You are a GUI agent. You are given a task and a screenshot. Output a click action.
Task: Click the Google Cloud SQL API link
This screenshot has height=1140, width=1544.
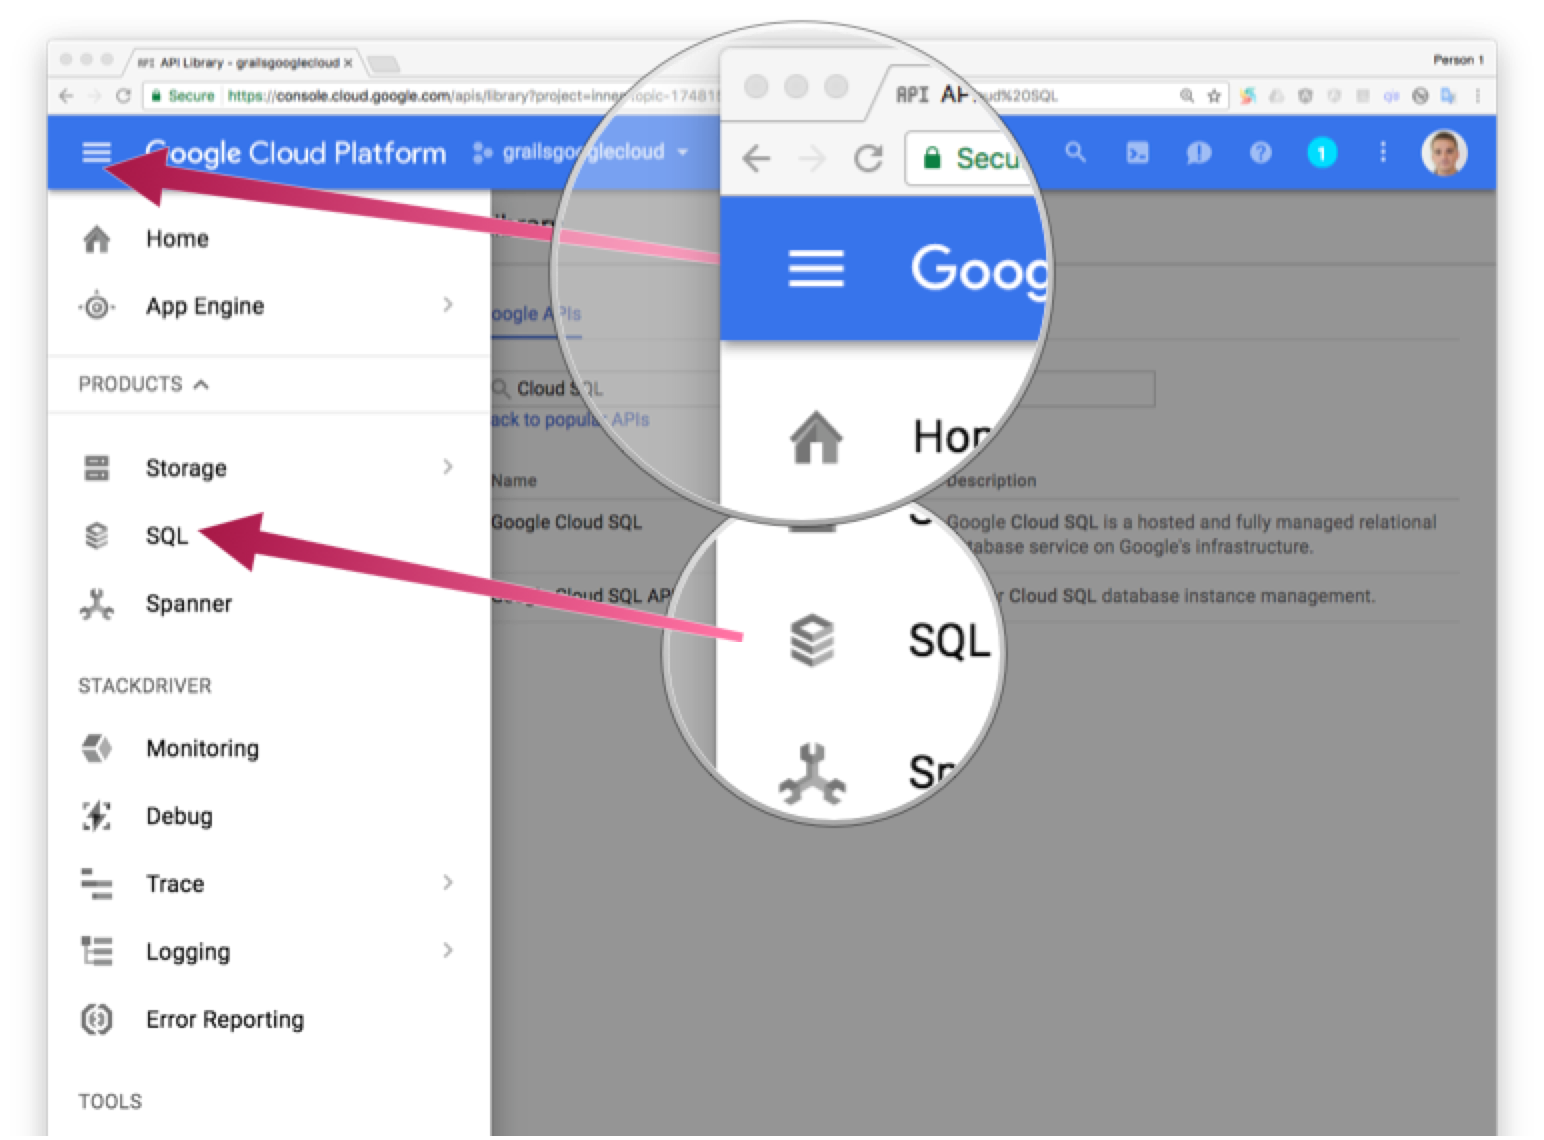[581, 596]
